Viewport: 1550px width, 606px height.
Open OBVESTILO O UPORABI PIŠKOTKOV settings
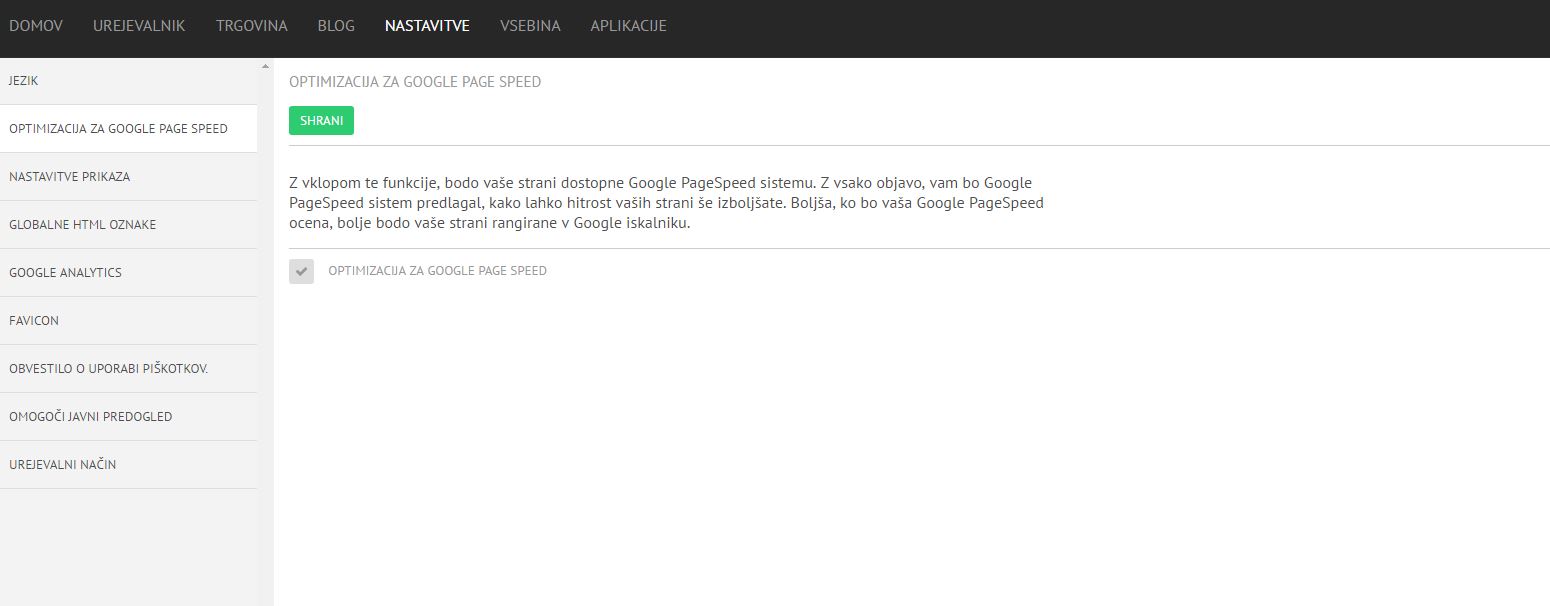(128, 369)
